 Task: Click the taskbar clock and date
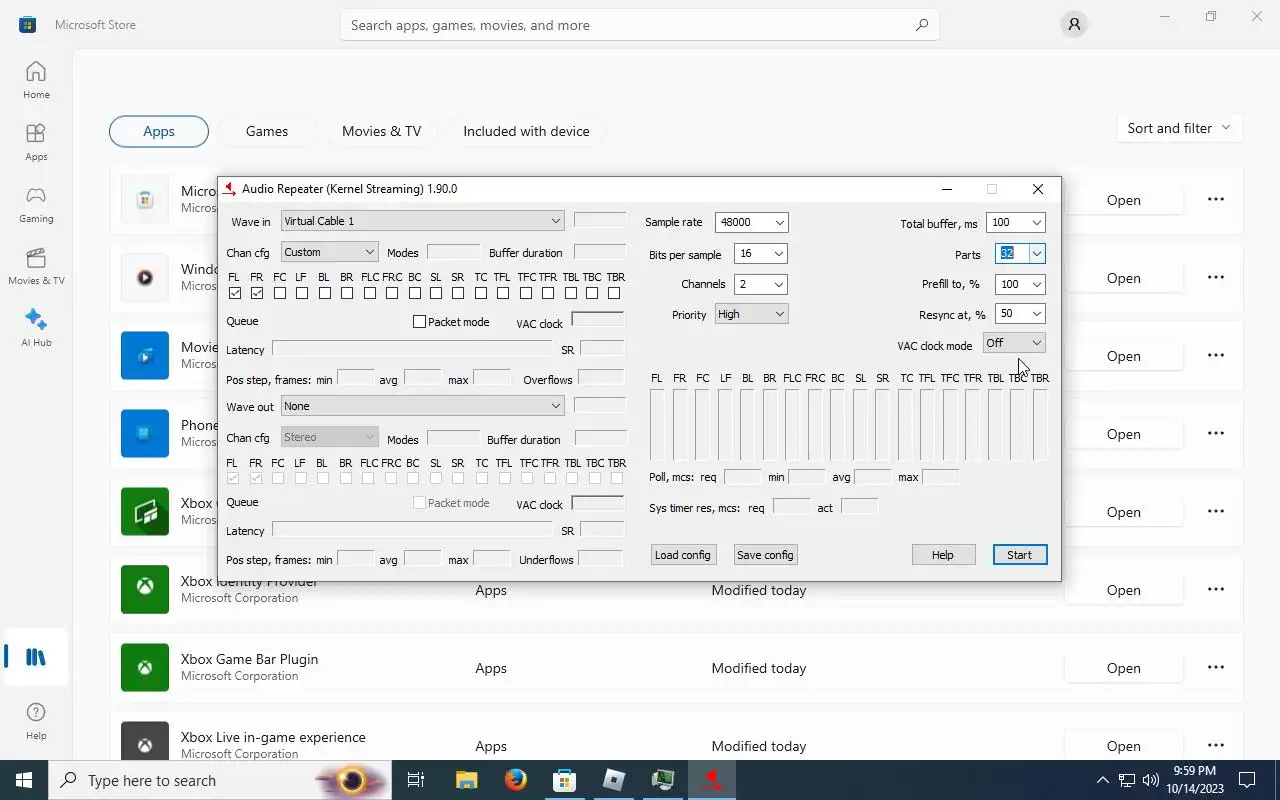(1194, 780)
